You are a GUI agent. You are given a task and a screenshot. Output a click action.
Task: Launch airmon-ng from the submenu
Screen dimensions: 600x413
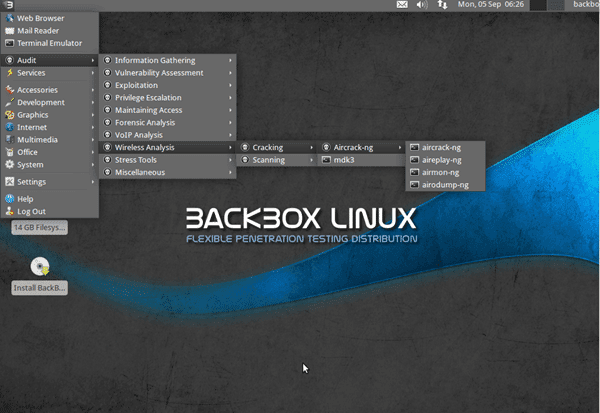tap(445, 172)
